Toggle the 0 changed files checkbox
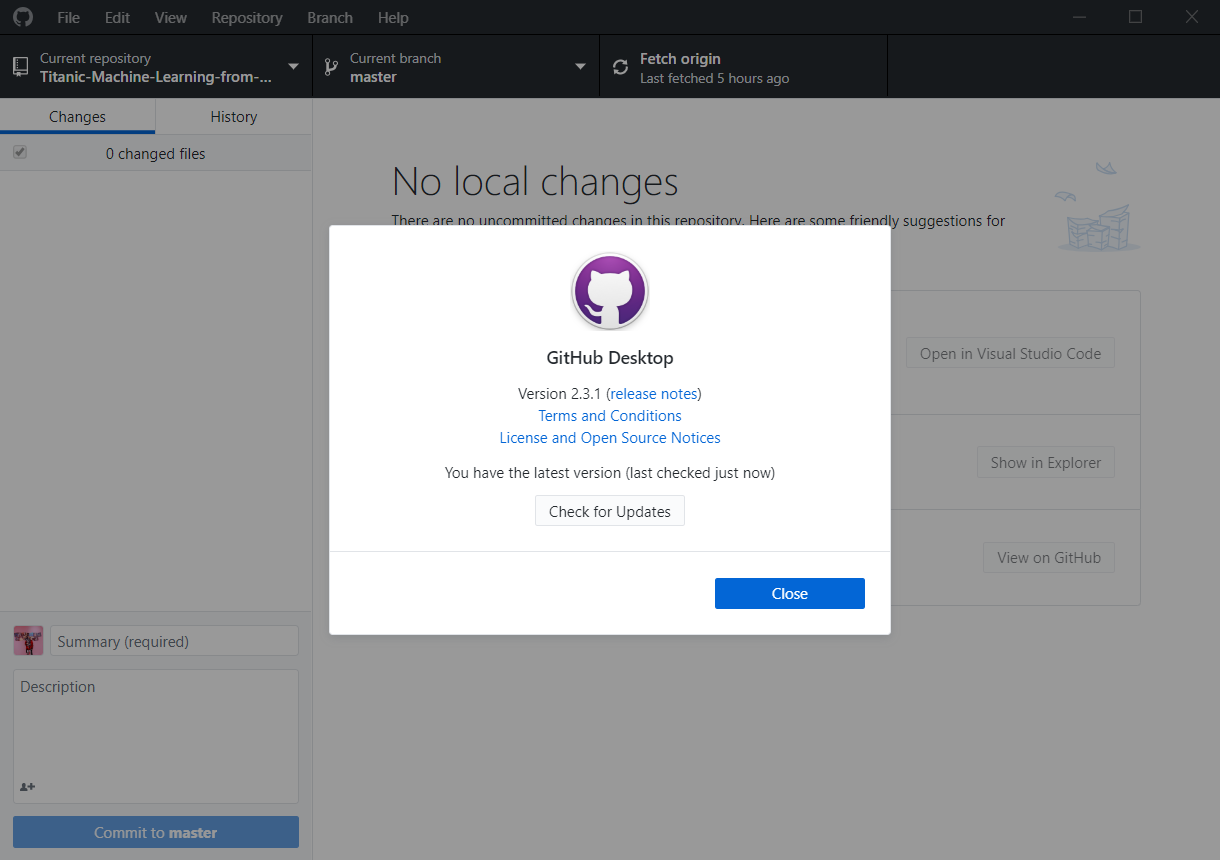Viewport: 1220px width, 860px height. [20, 152]
